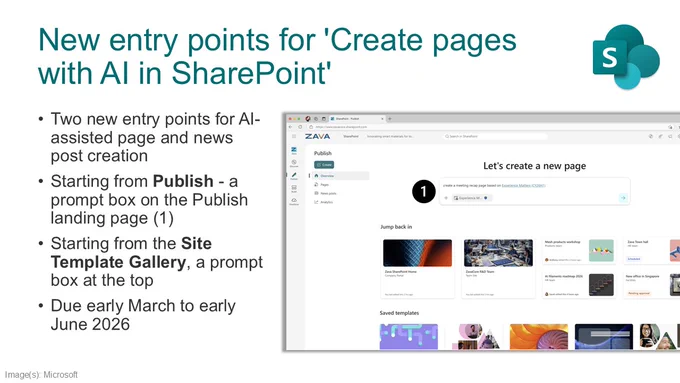
Task: Open the Experience Matters link in prompt
Action: [523, 186]
